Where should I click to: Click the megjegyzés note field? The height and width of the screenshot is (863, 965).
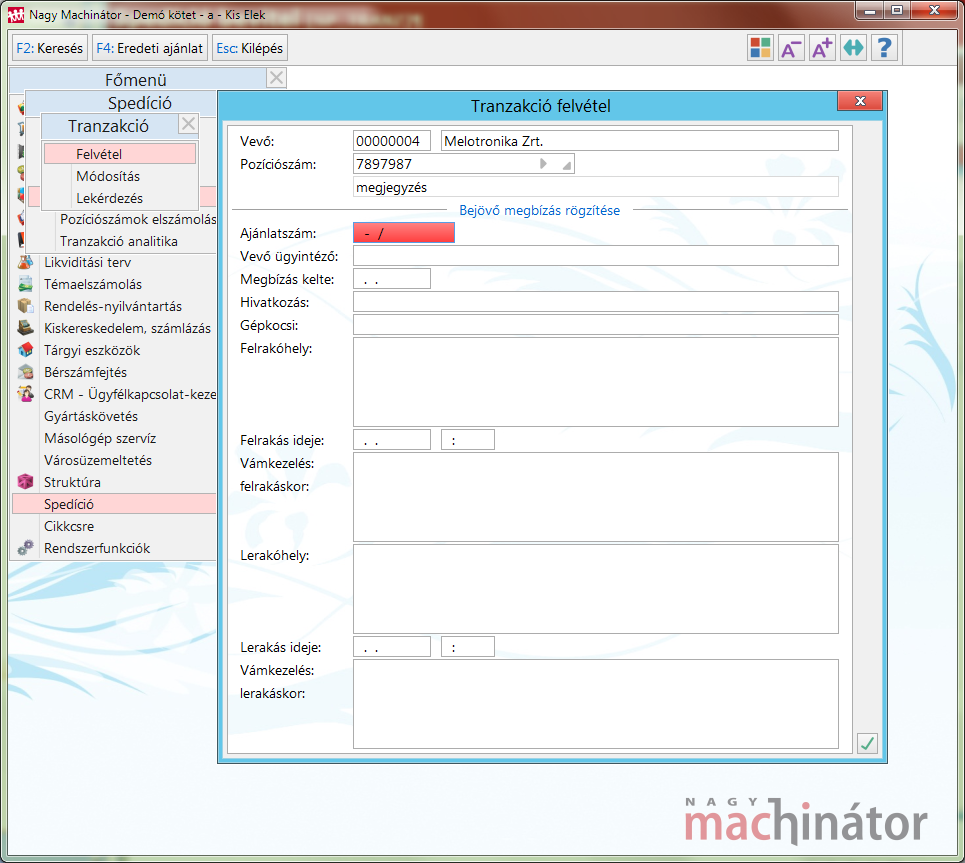[596, 187]
